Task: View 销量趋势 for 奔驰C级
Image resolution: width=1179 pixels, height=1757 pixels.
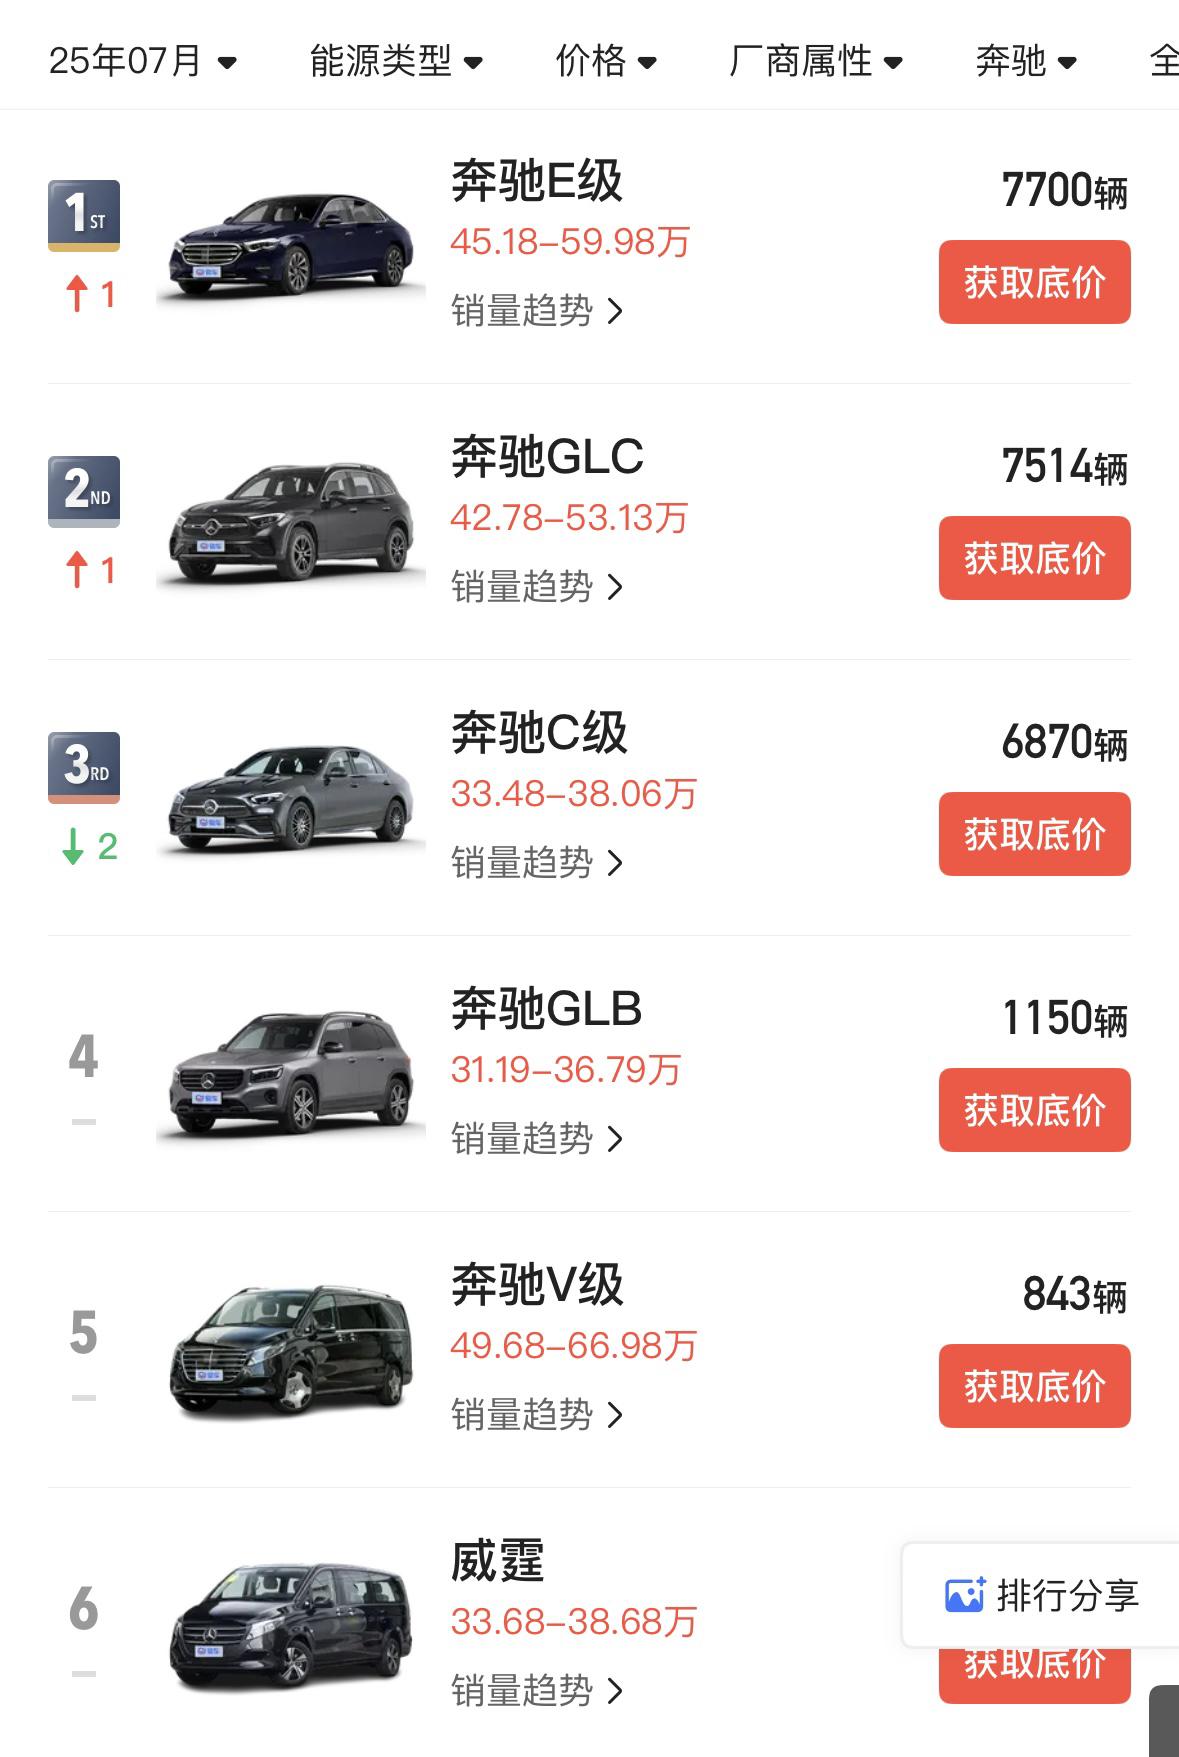Action: [537, 862]
